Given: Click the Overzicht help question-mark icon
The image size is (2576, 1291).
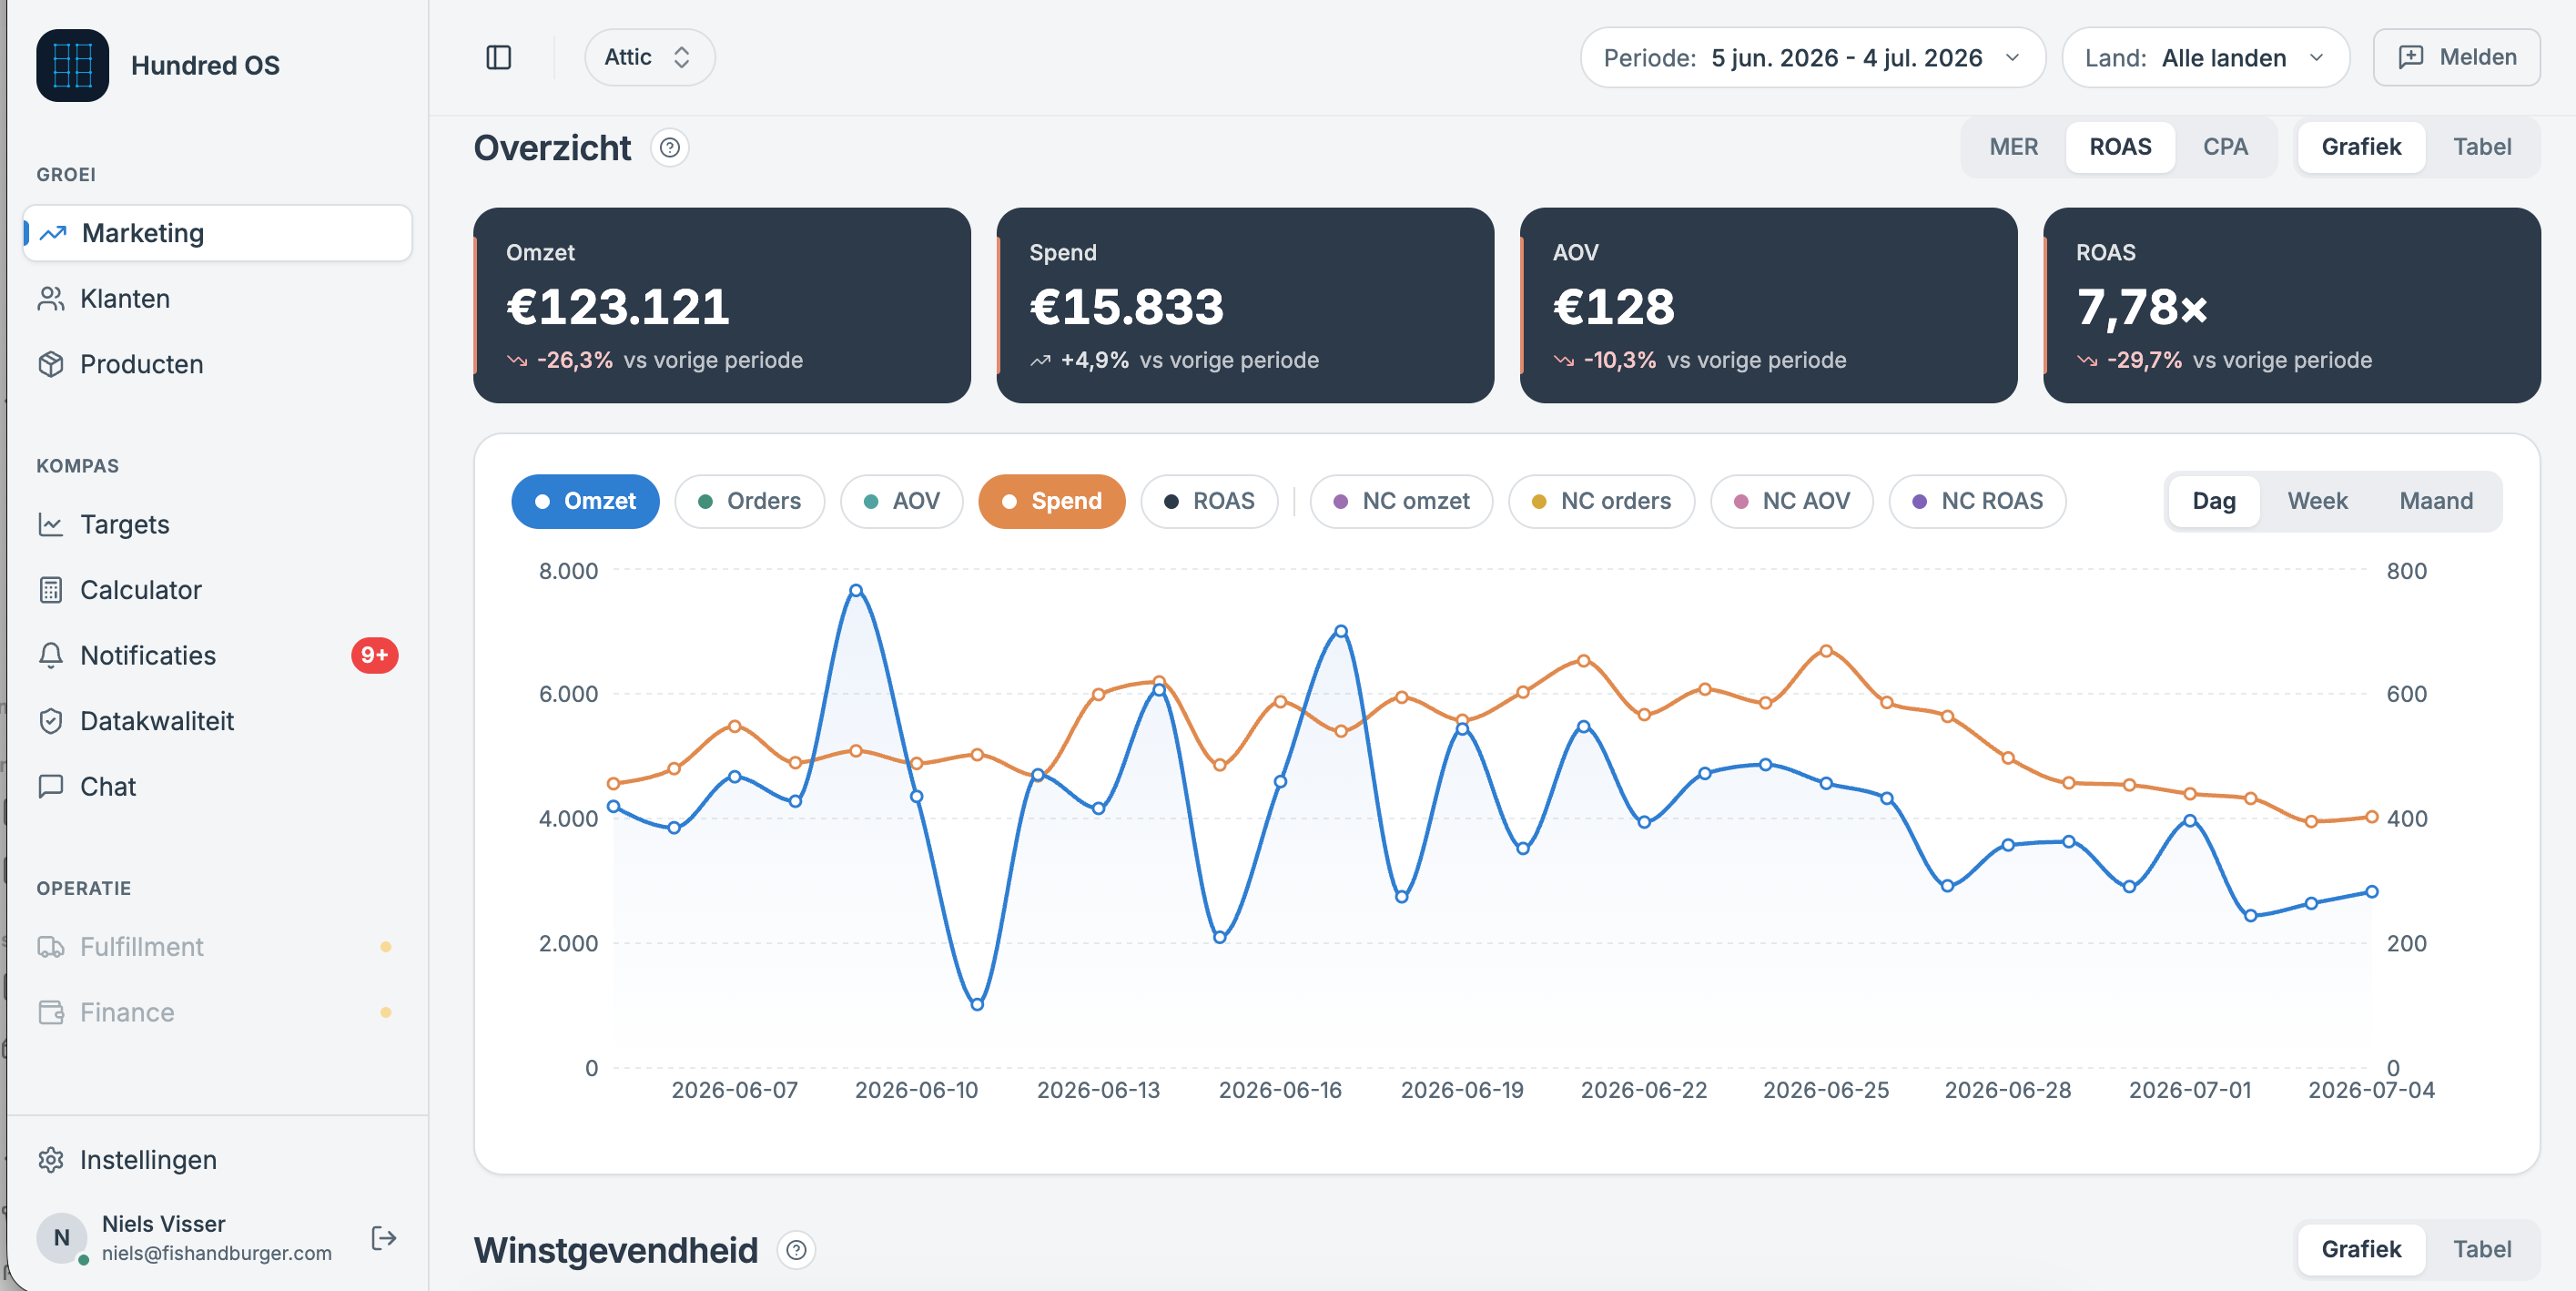Looking at the screenshot, I should click(x=670, y=148).
